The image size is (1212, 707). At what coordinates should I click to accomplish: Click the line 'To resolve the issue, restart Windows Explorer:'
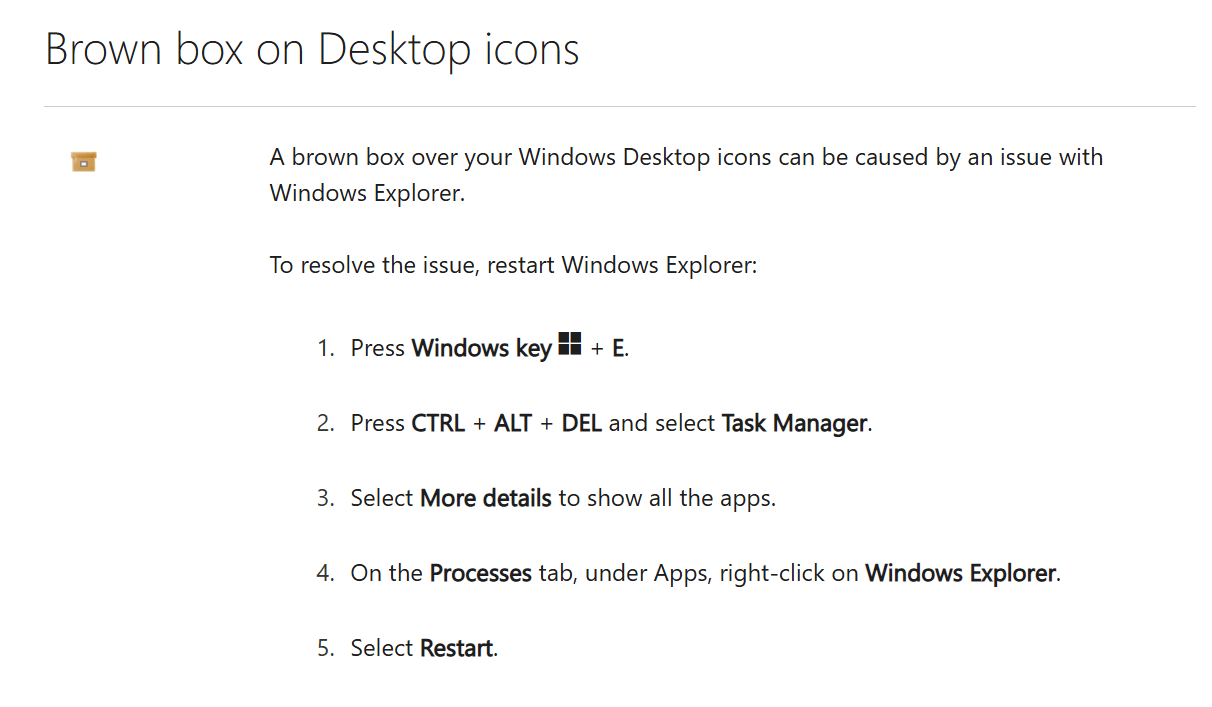(x=514, y=266)
